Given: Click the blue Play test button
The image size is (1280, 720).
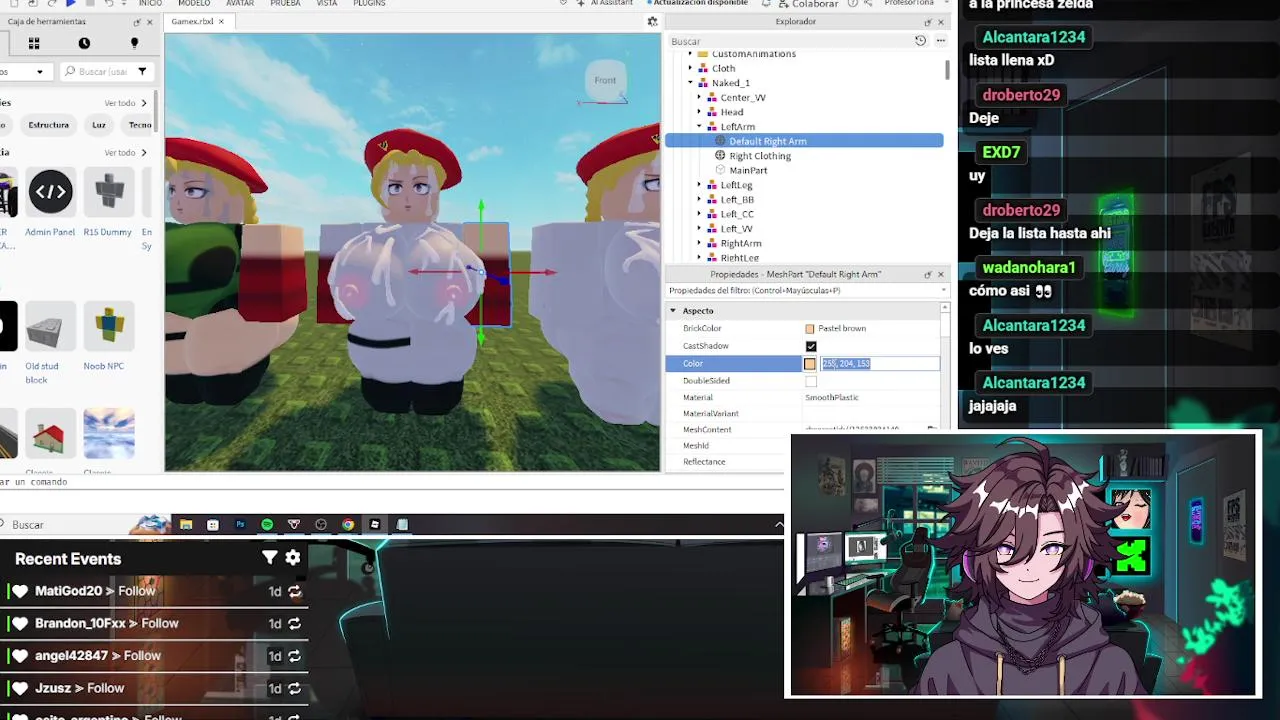Looking at the screenshot, I should point(70,3).
